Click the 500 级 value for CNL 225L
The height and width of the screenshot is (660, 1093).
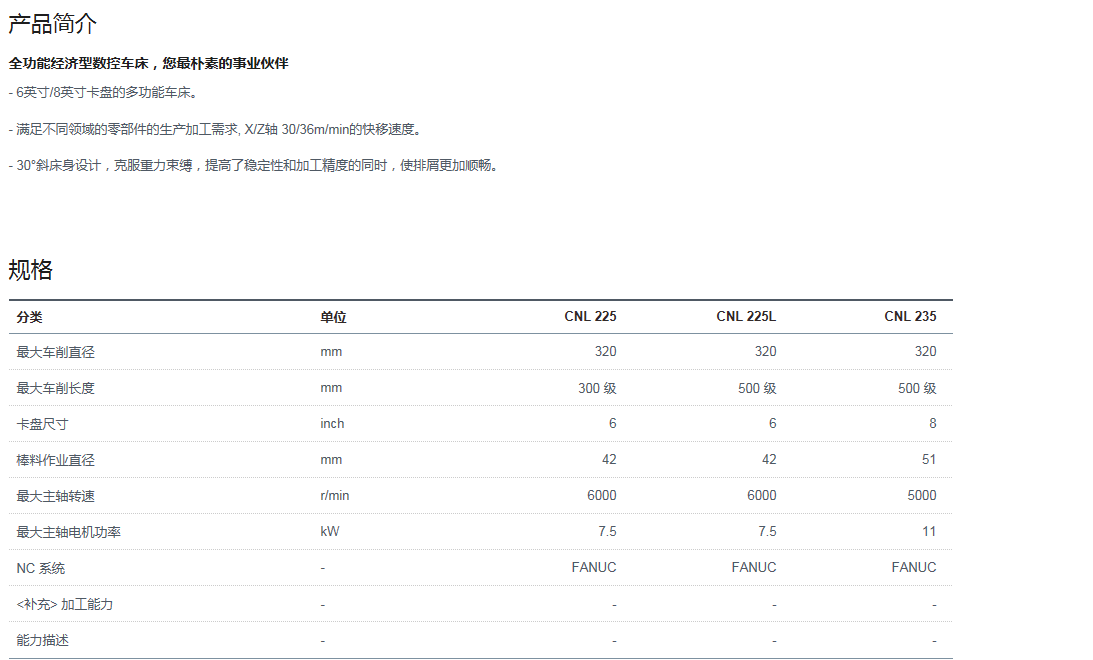point(757,388)
